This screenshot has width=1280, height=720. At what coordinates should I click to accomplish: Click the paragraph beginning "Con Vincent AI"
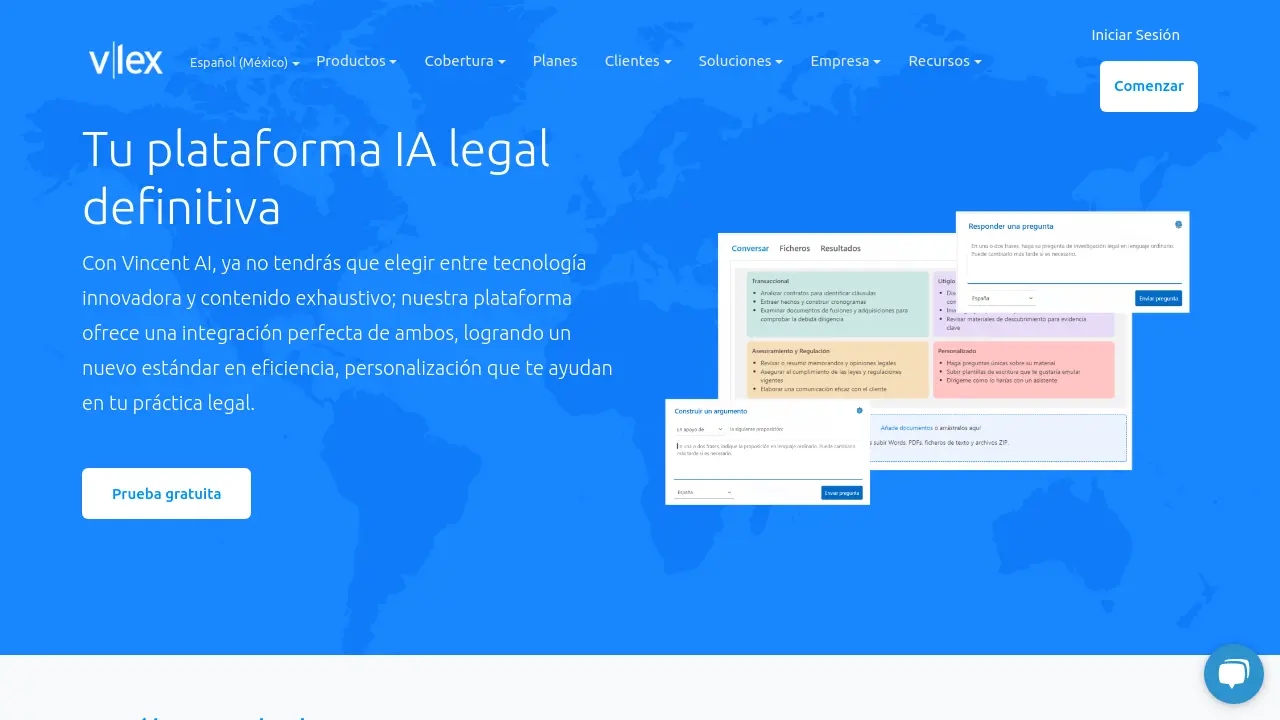347,333
